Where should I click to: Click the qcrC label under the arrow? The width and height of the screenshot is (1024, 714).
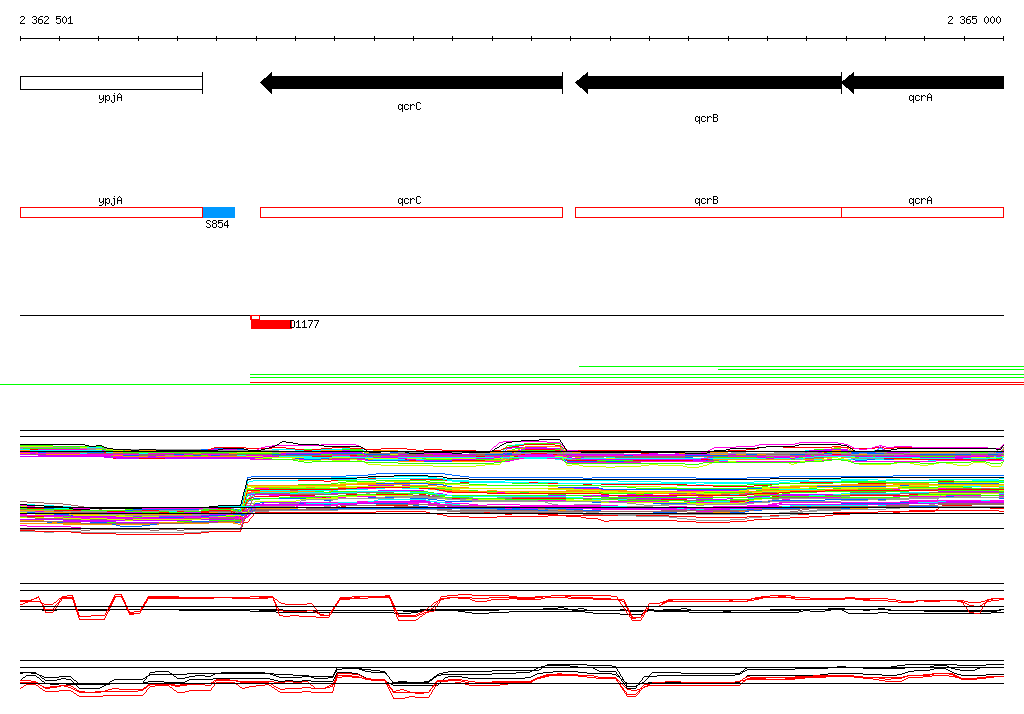tap(409, 106)
